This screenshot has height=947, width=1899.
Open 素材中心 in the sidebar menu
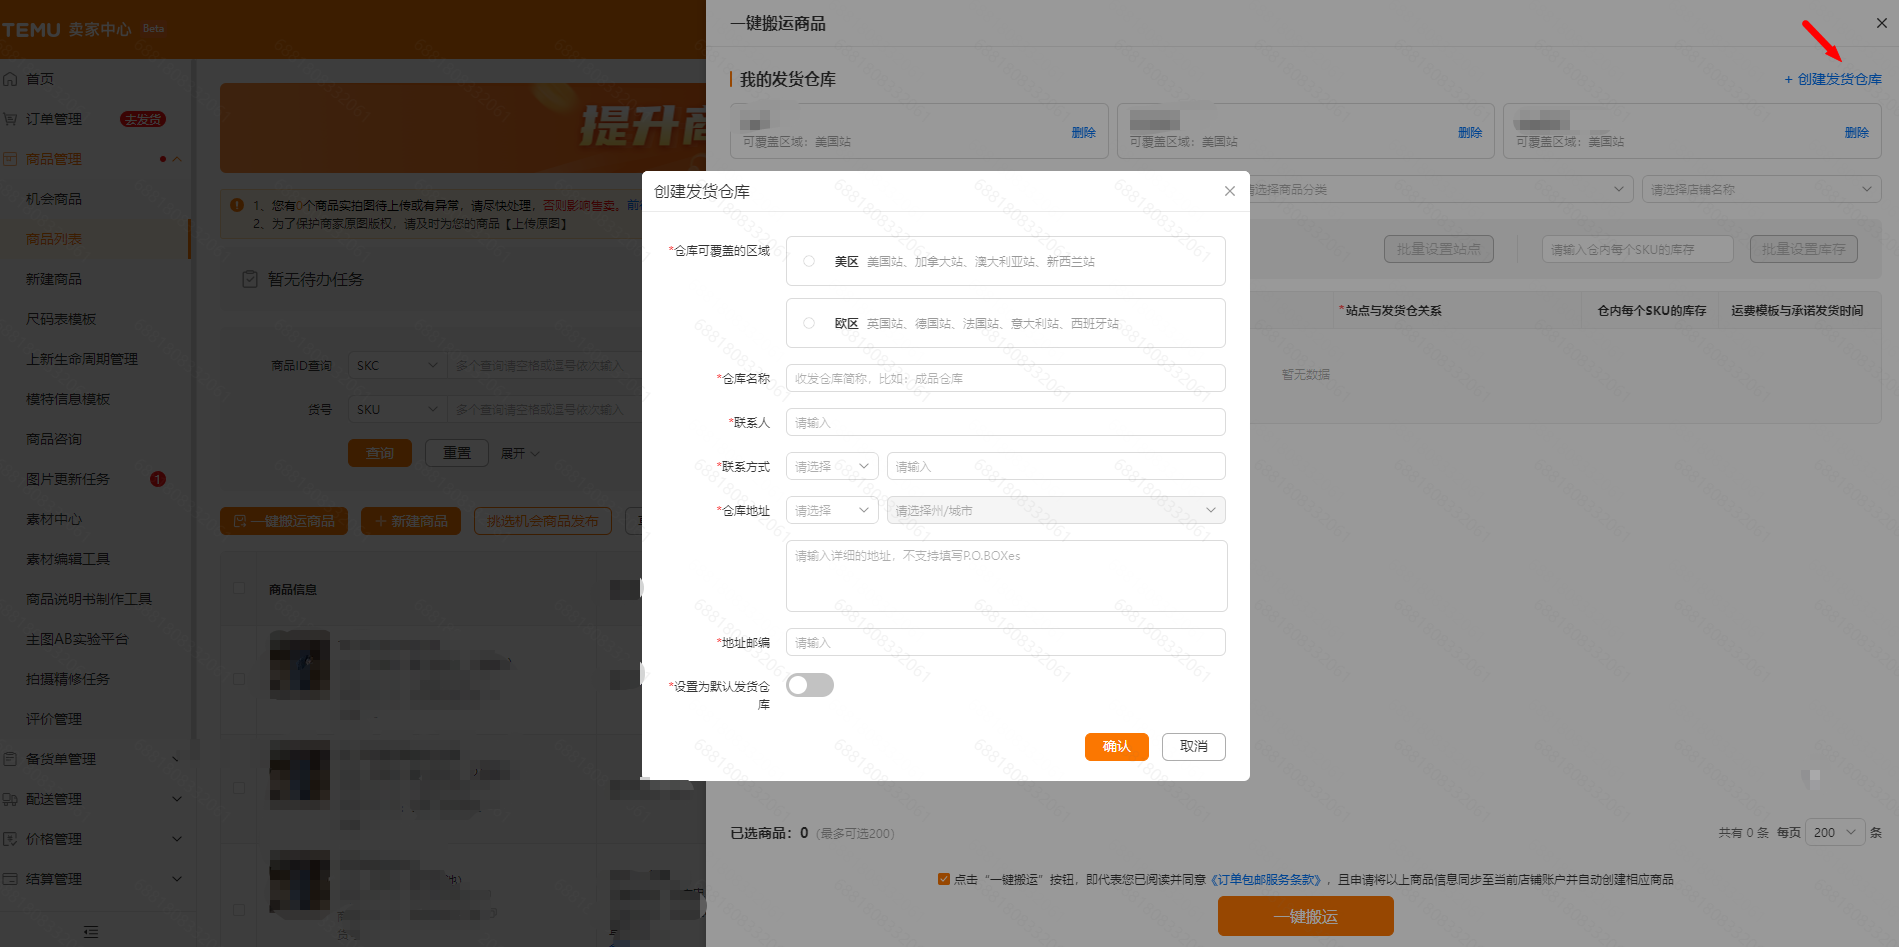pos(54,519)
